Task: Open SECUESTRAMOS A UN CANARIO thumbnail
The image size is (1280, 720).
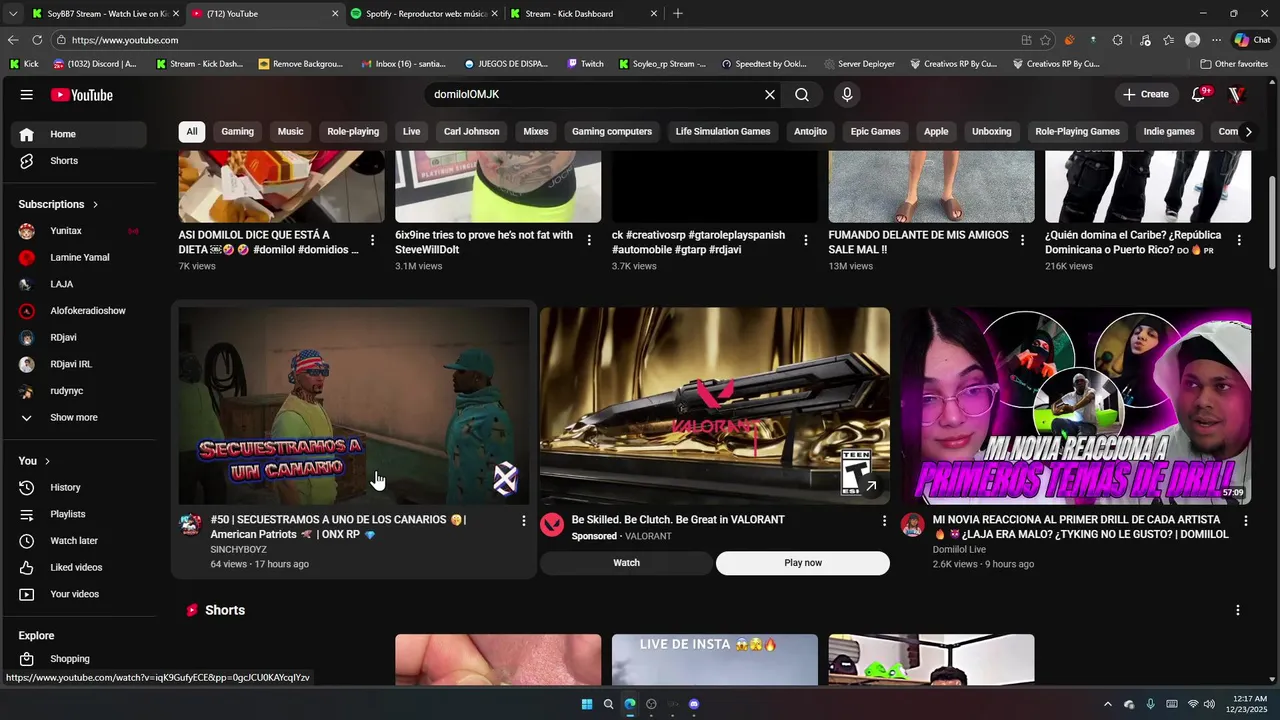Action: pos(354,406)
